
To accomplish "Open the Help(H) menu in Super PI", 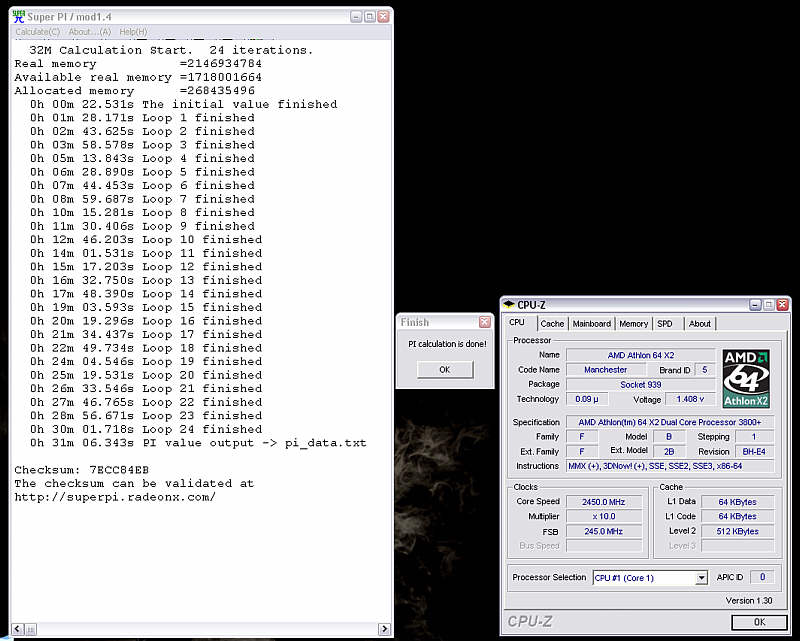I will (133, 32).
